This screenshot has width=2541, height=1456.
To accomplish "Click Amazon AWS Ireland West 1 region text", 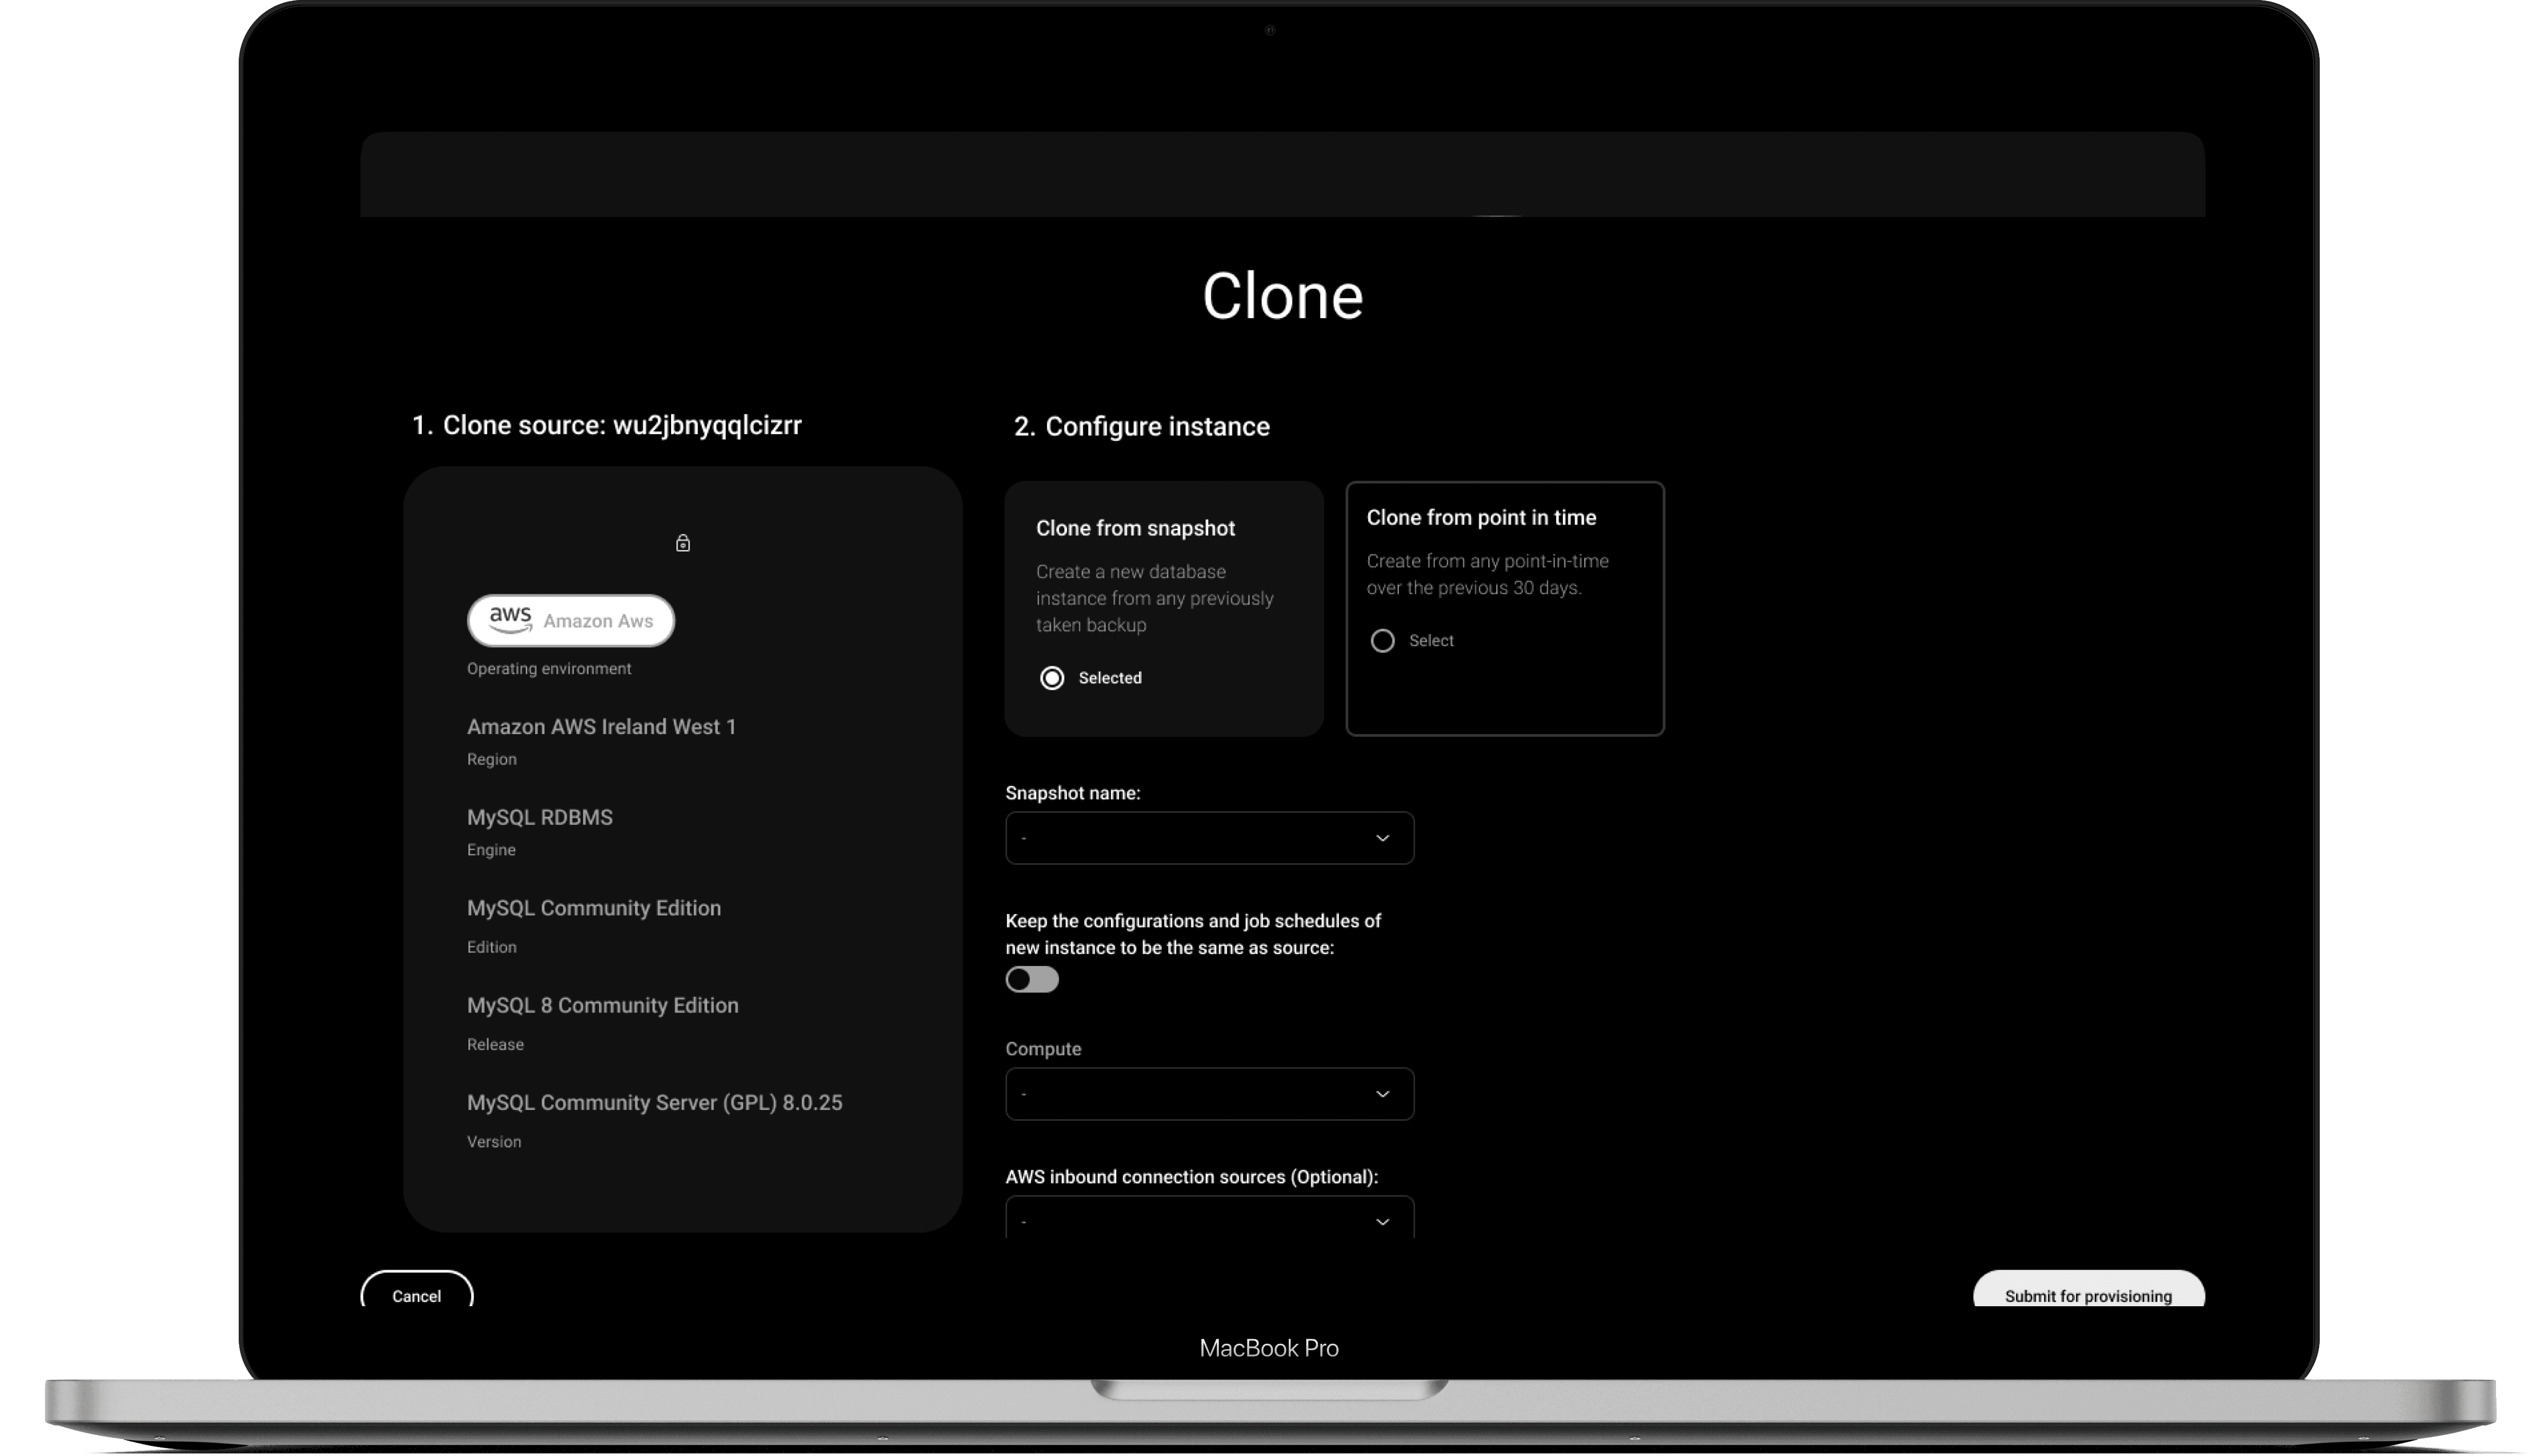I will [x=601, y=727].
